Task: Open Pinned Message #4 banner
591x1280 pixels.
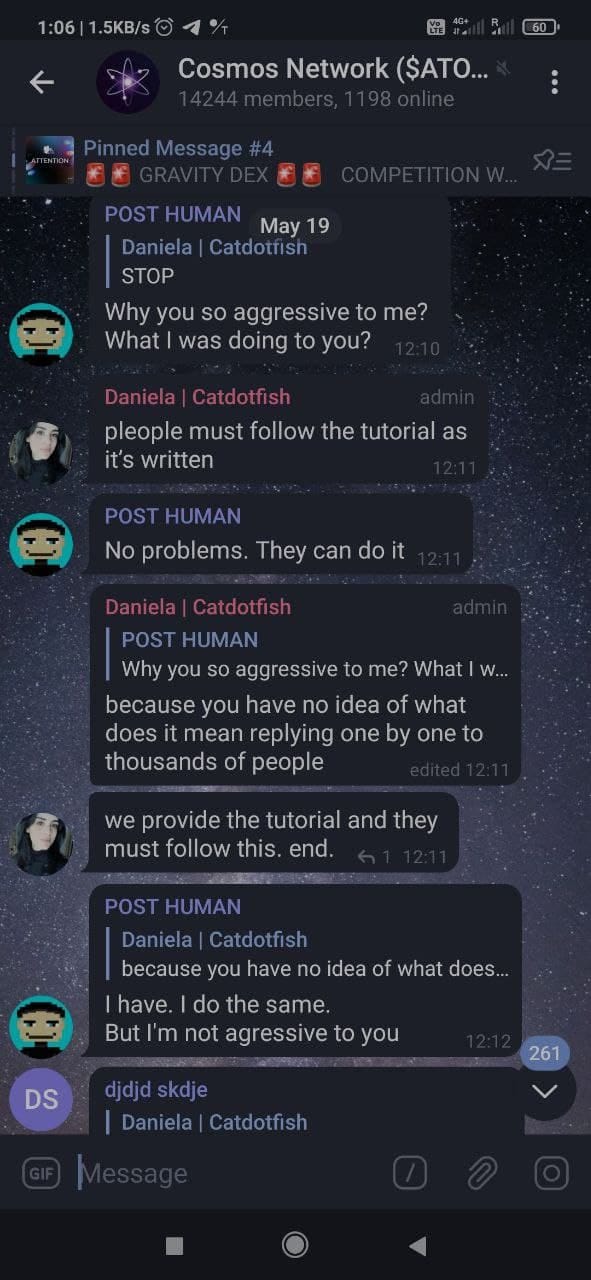Action: pos(270,161)
